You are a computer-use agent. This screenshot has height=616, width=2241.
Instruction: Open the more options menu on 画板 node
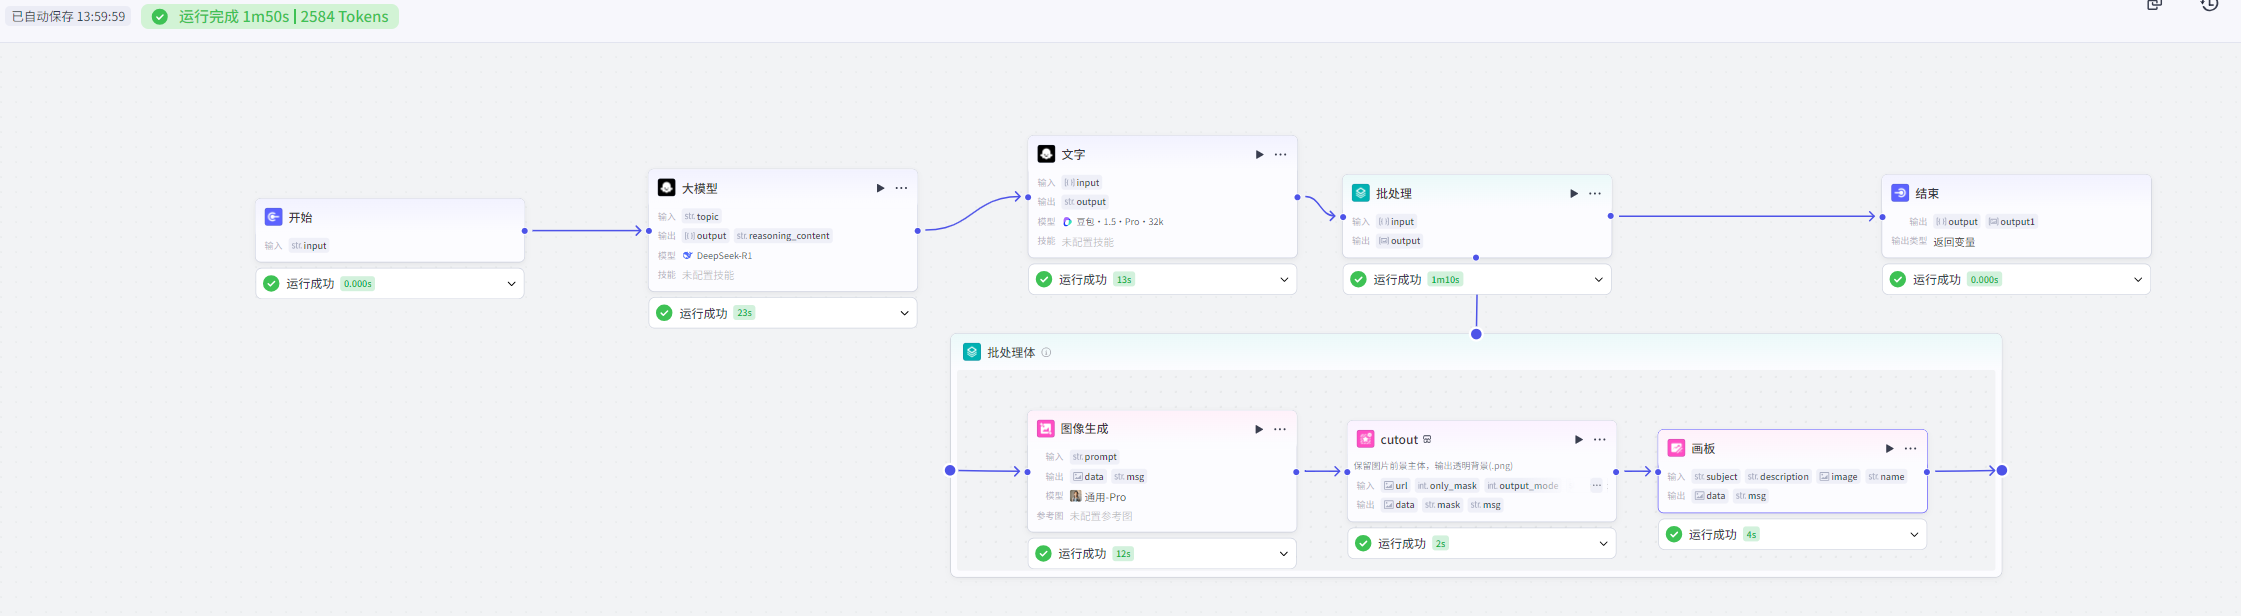pyautogui.click(x=1910, y=449)
